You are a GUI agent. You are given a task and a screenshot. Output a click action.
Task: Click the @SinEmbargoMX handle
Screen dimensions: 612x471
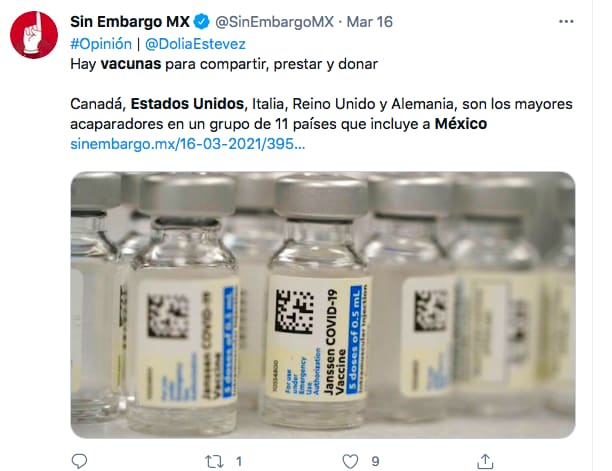pos(274,22)
